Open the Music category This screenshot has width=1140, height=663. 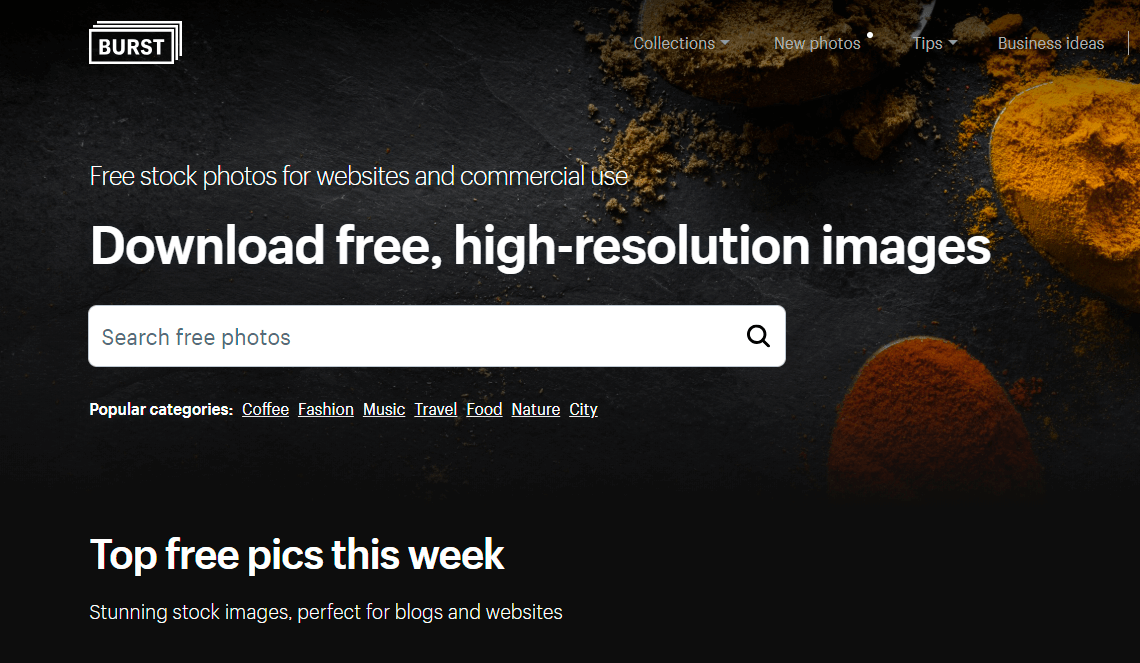click(x=384, y=409)
